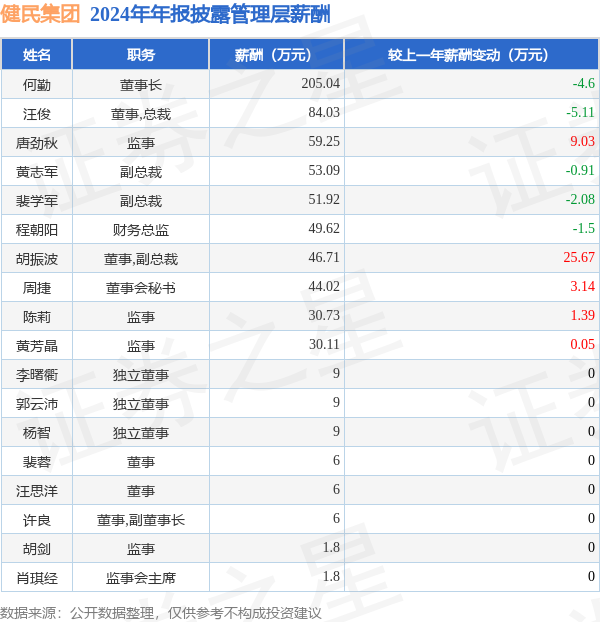Click the position cell 董事会秘书
This screenshot has width=600, height=622.
141,288
